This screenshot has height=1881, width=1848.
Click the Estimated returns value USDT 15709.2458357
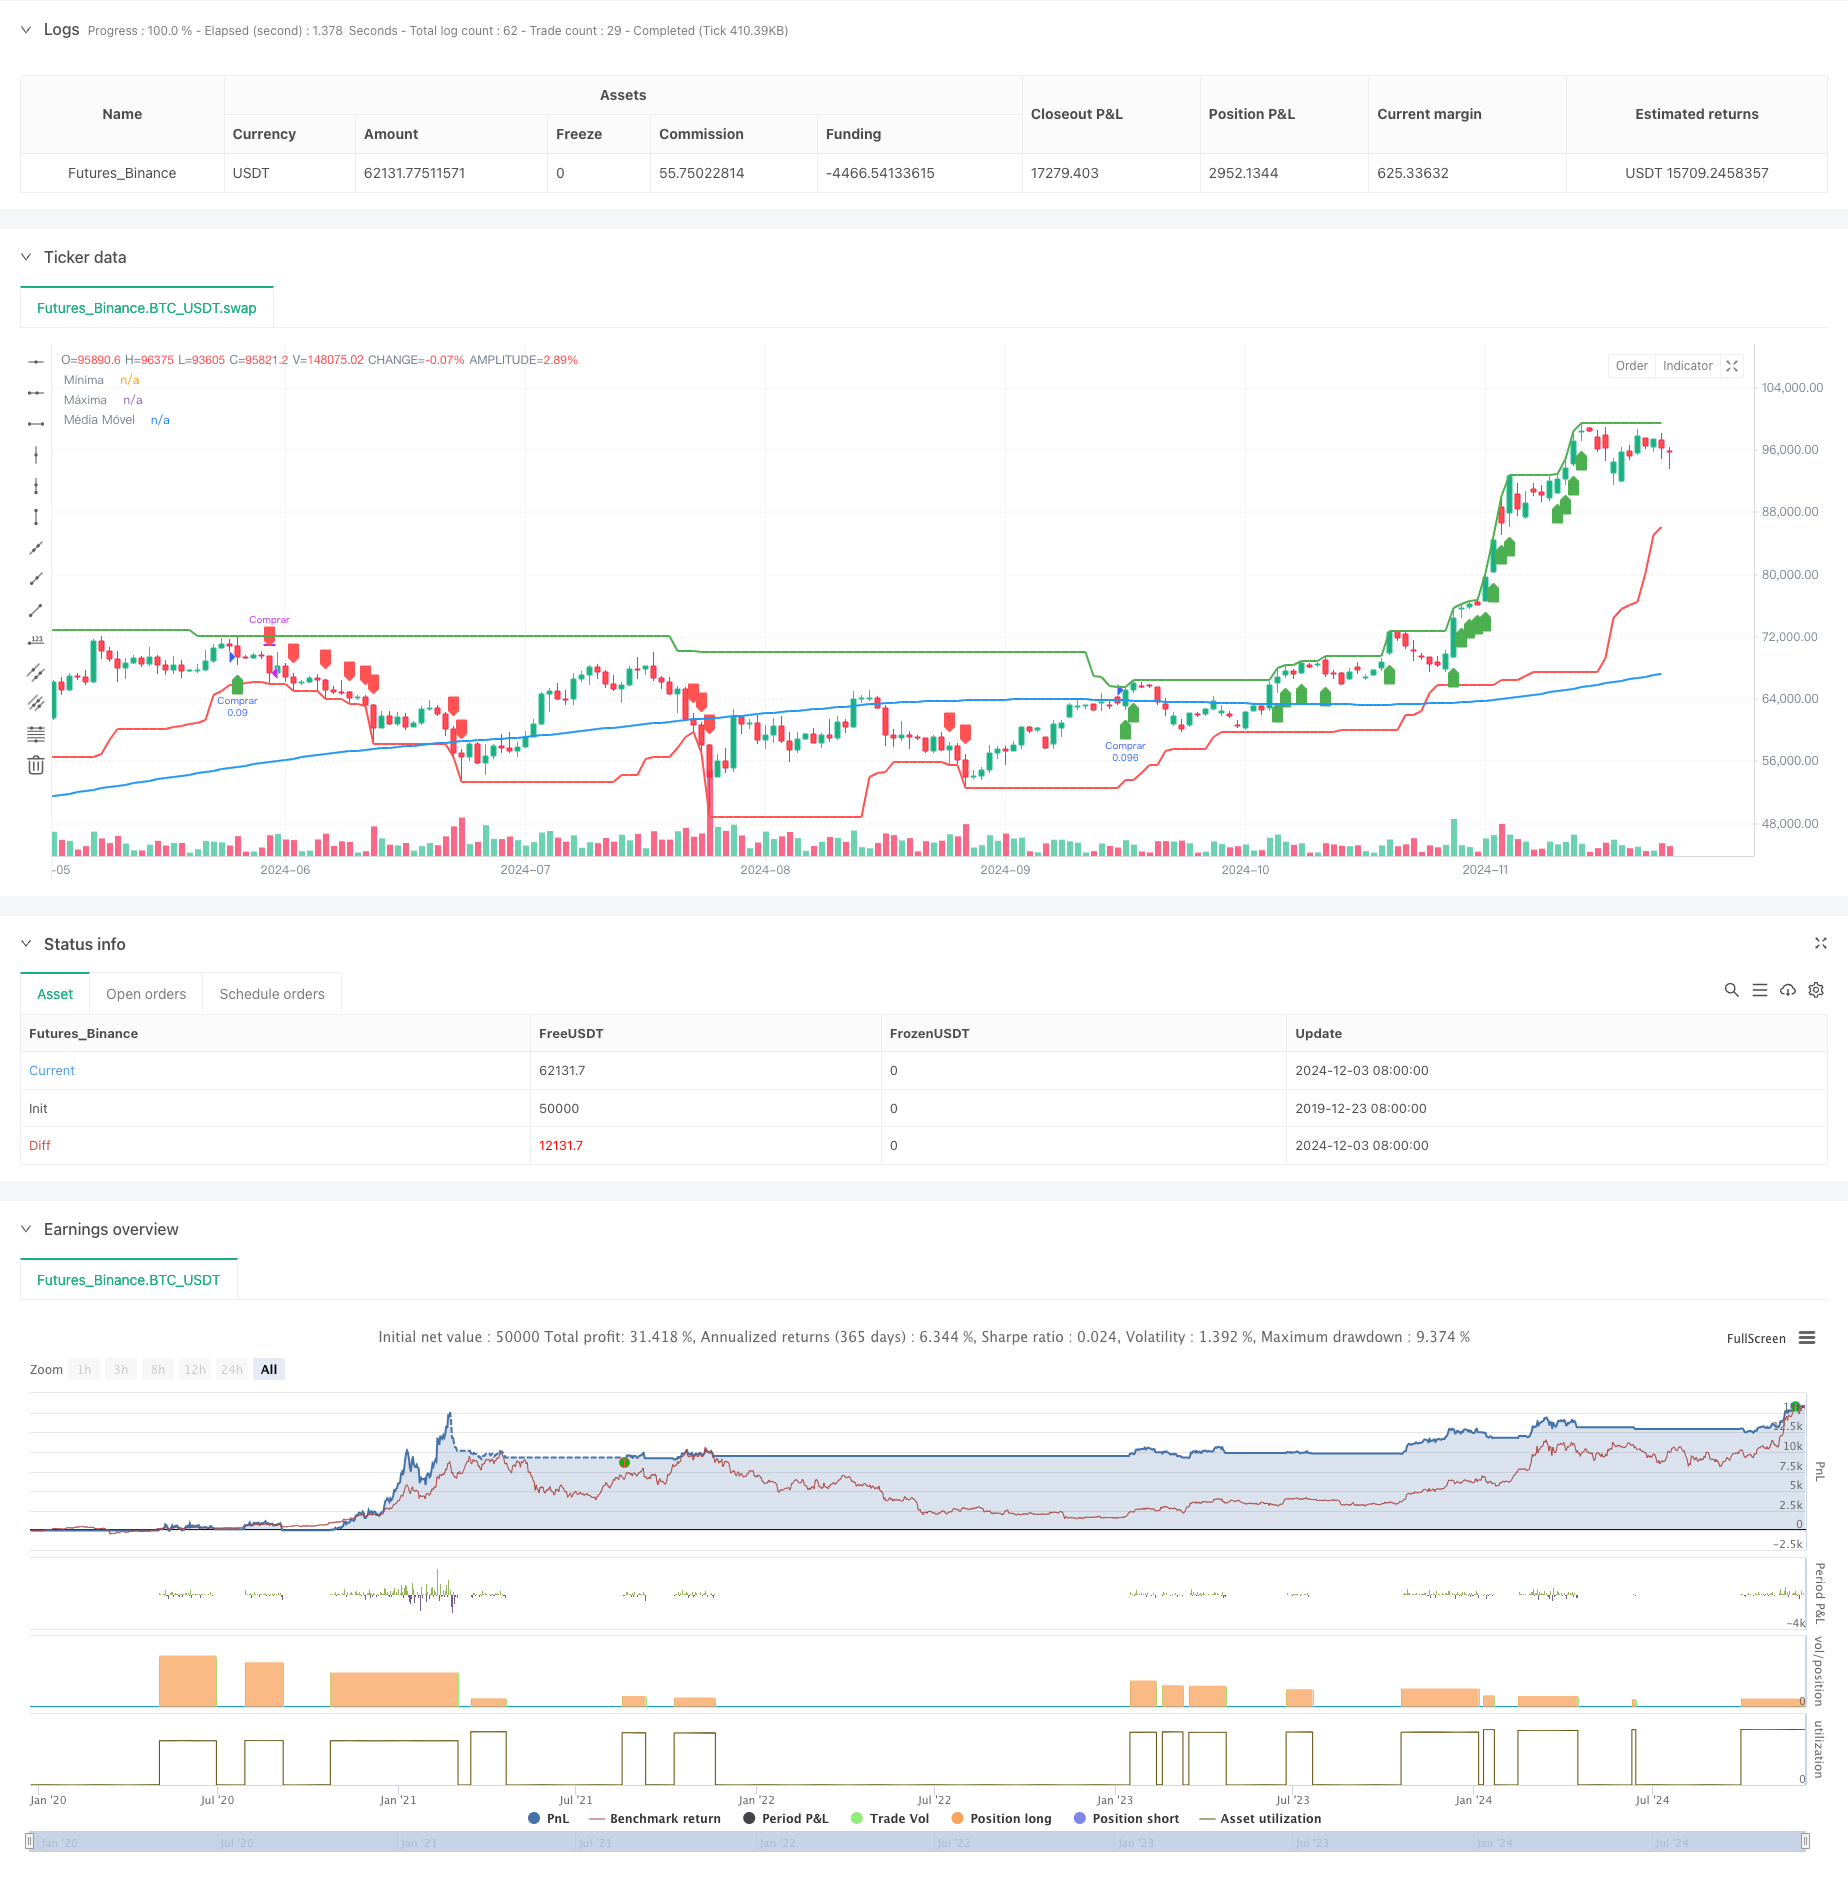[1696, 173]
